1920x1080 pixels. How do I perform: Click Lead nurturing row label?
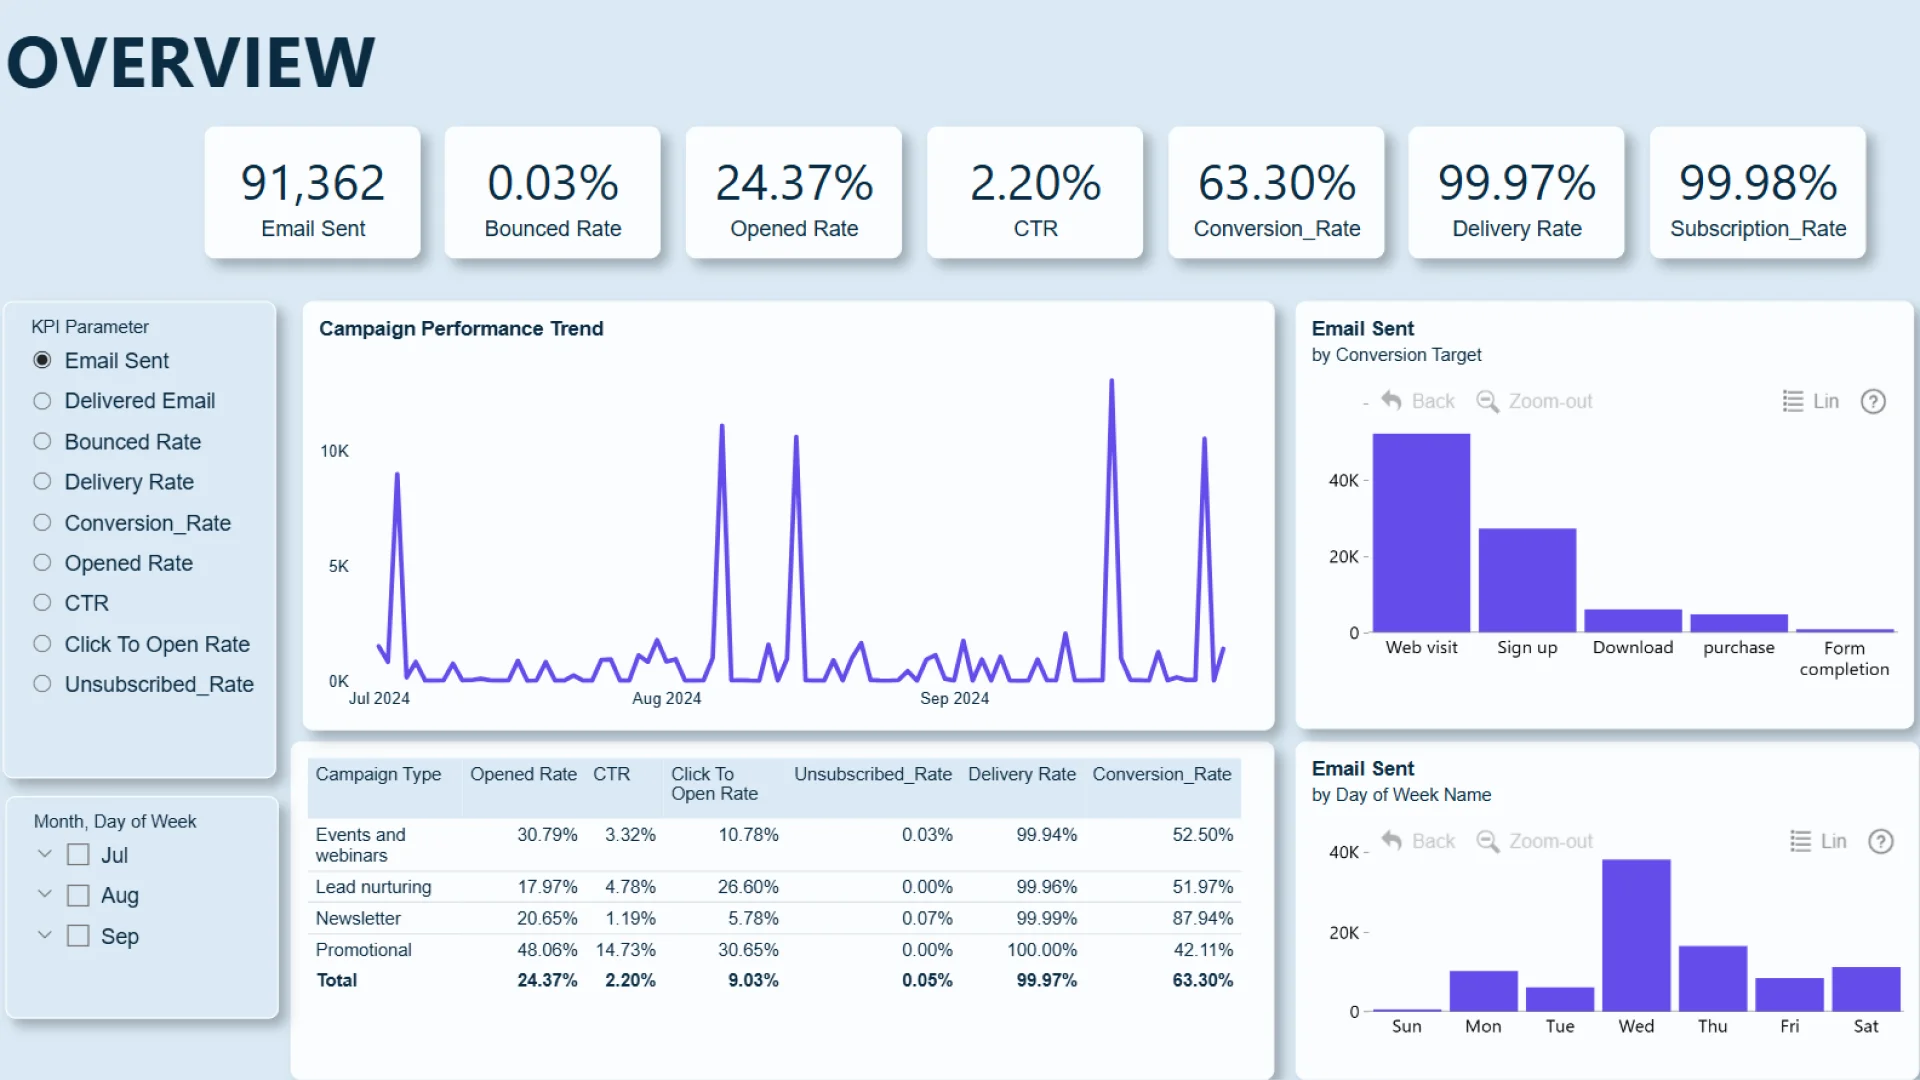(x=373, y=887)
